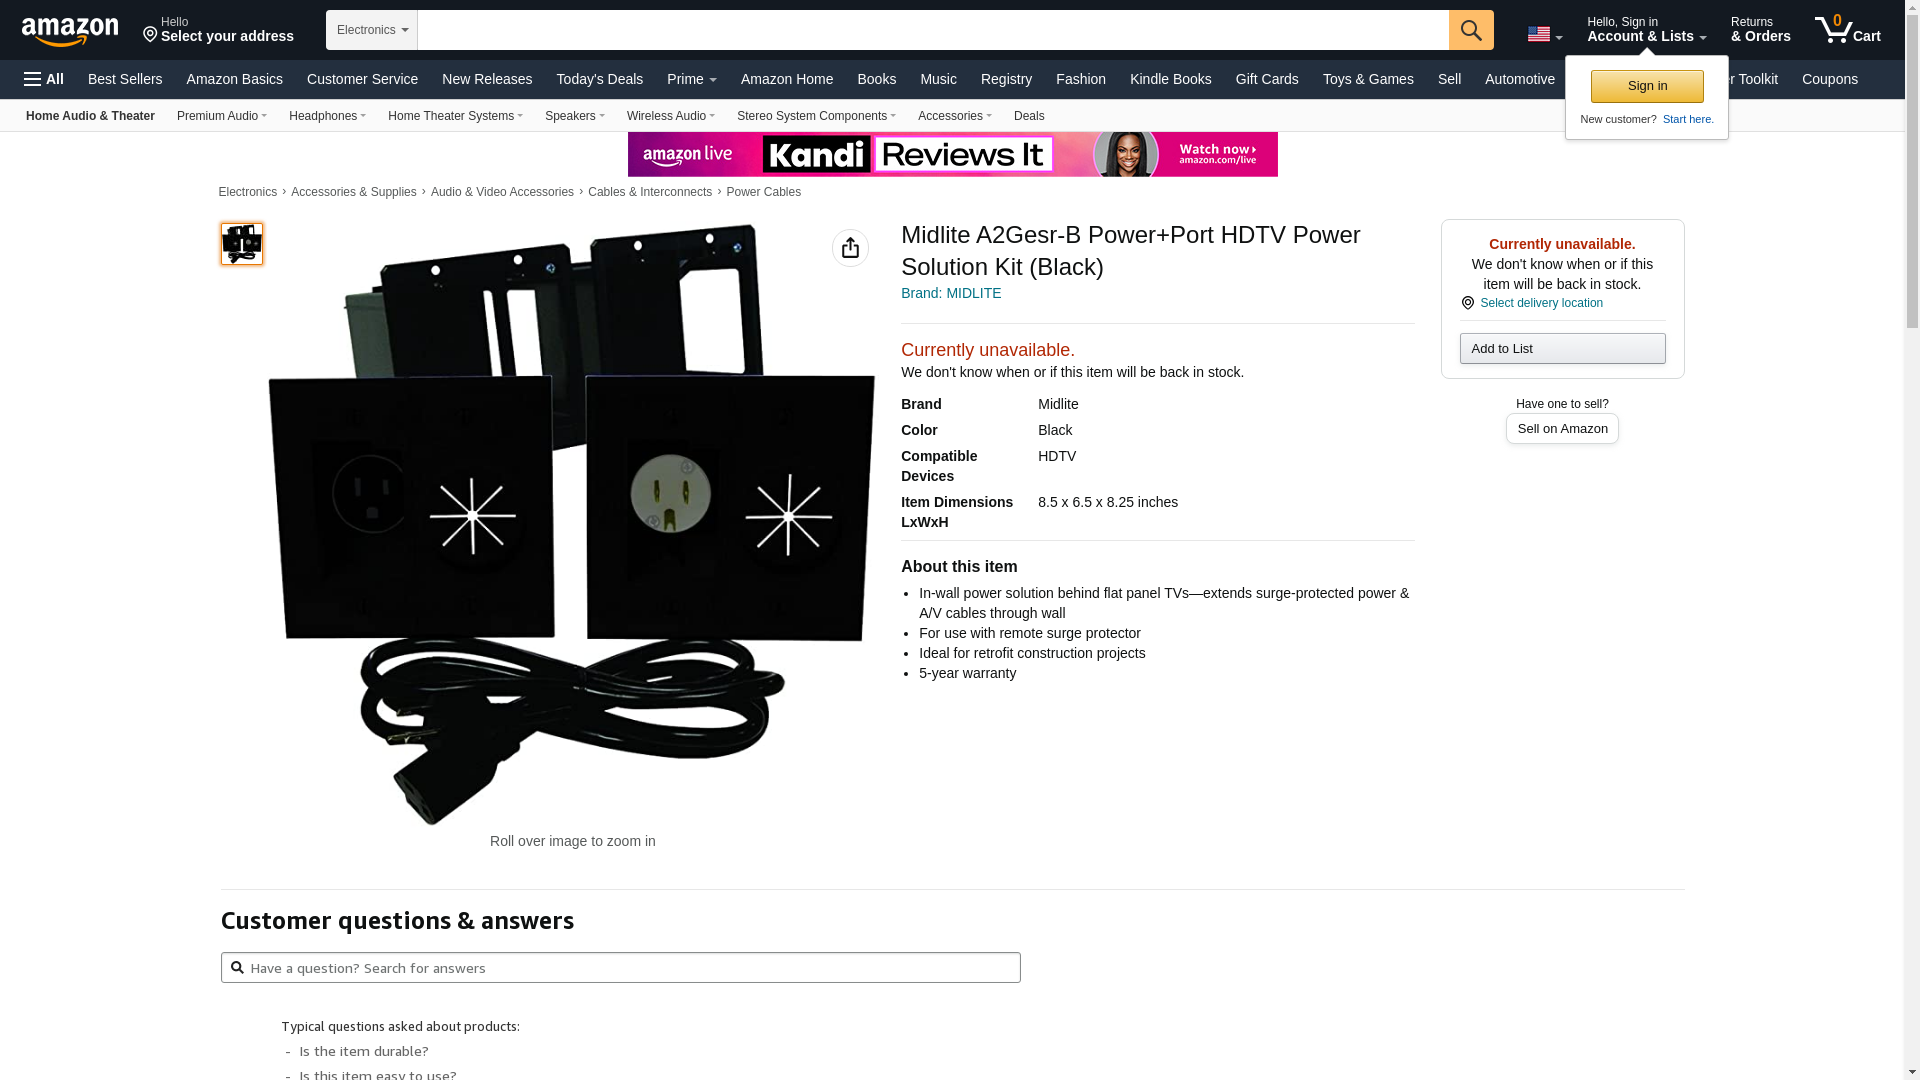This screenshot has width=1920, height=1080.
Task: Open the Prime menu dropdown
Action: point(692,79)
